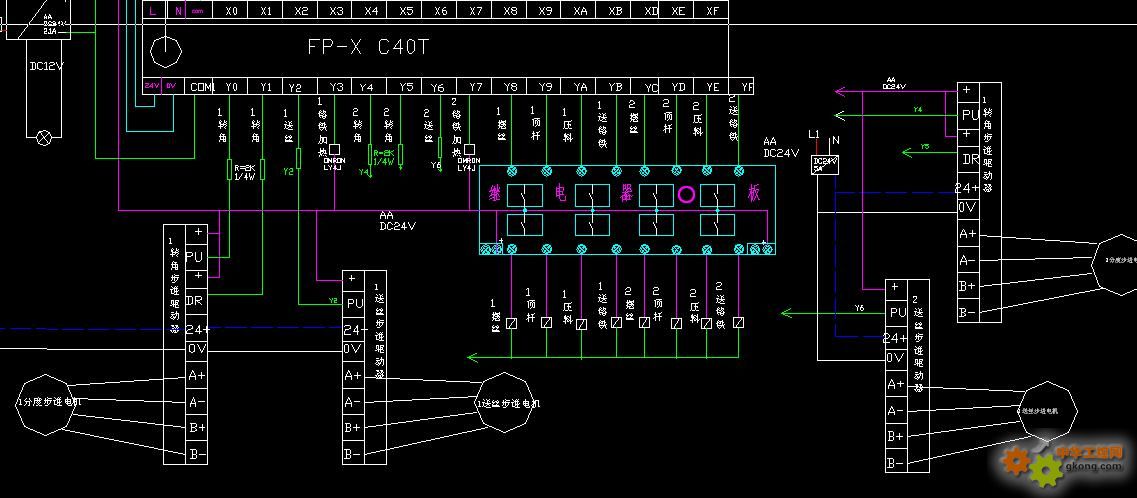Click the L1 label above the power supply
The image size is (1137, 498).
813,135
